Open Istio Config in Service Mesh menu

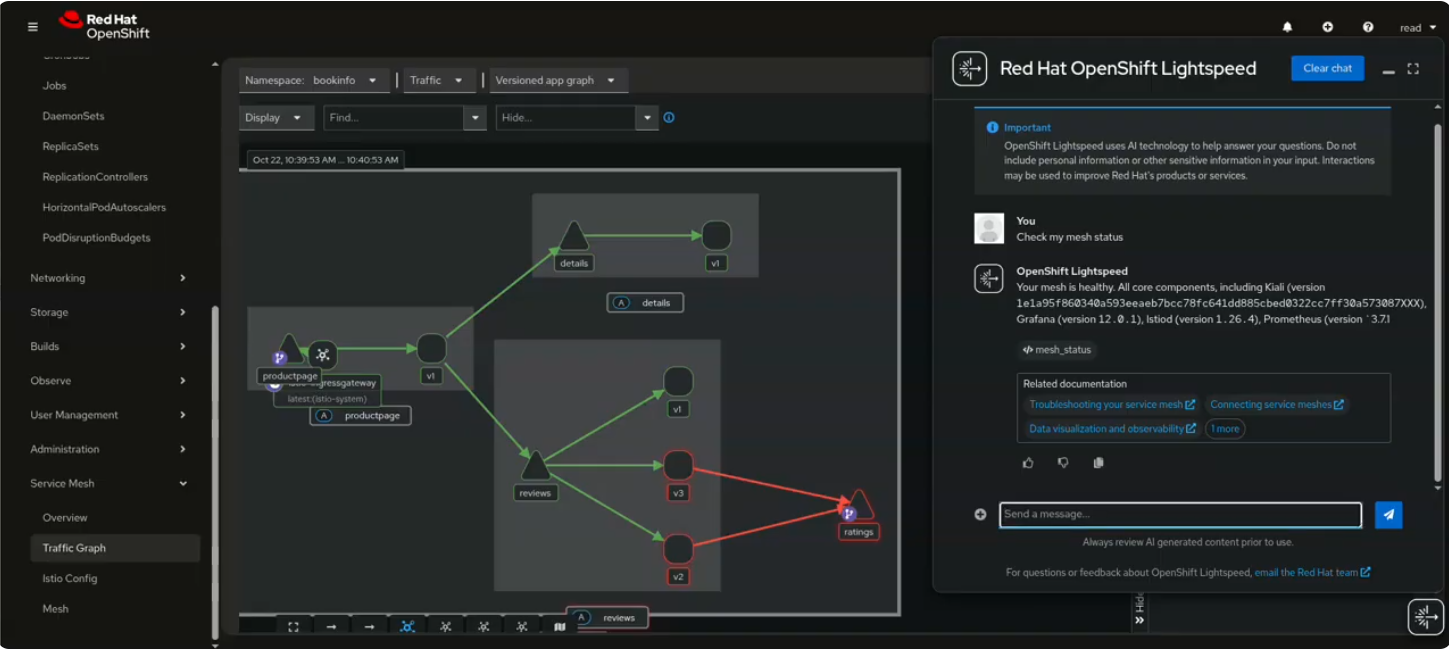point(70,578)
